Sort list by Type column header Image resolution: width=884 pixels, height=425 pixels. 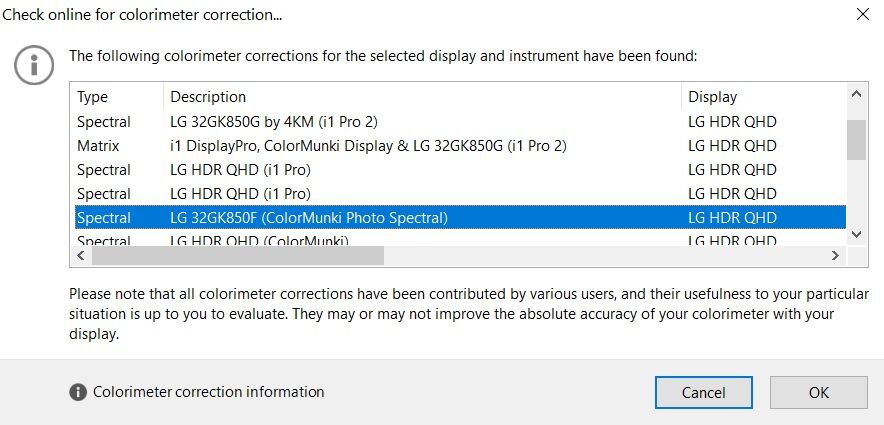click(118, 97)
